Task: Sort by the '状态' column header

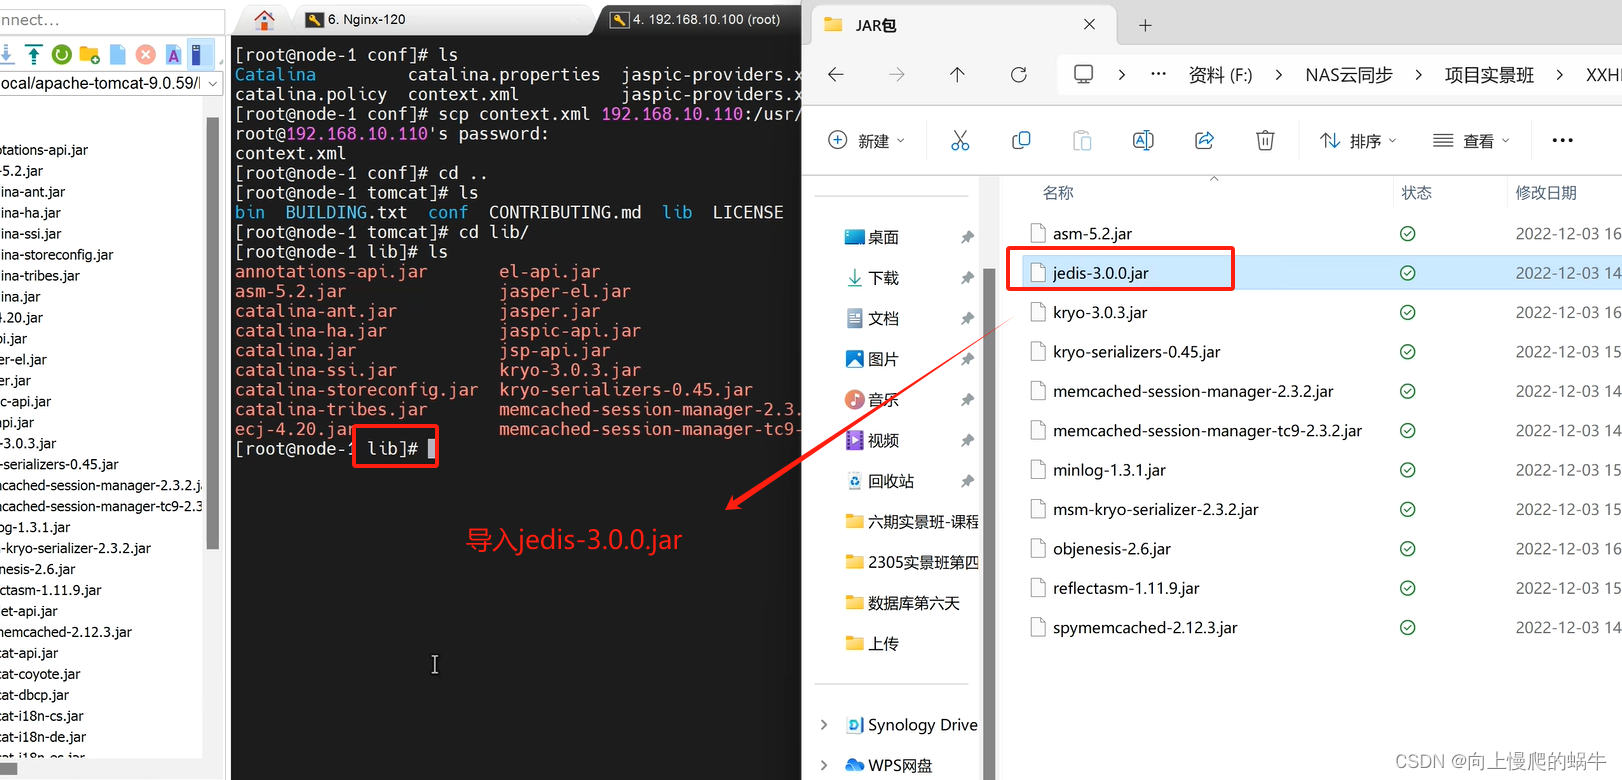Action: click(x=1417, y=193)
